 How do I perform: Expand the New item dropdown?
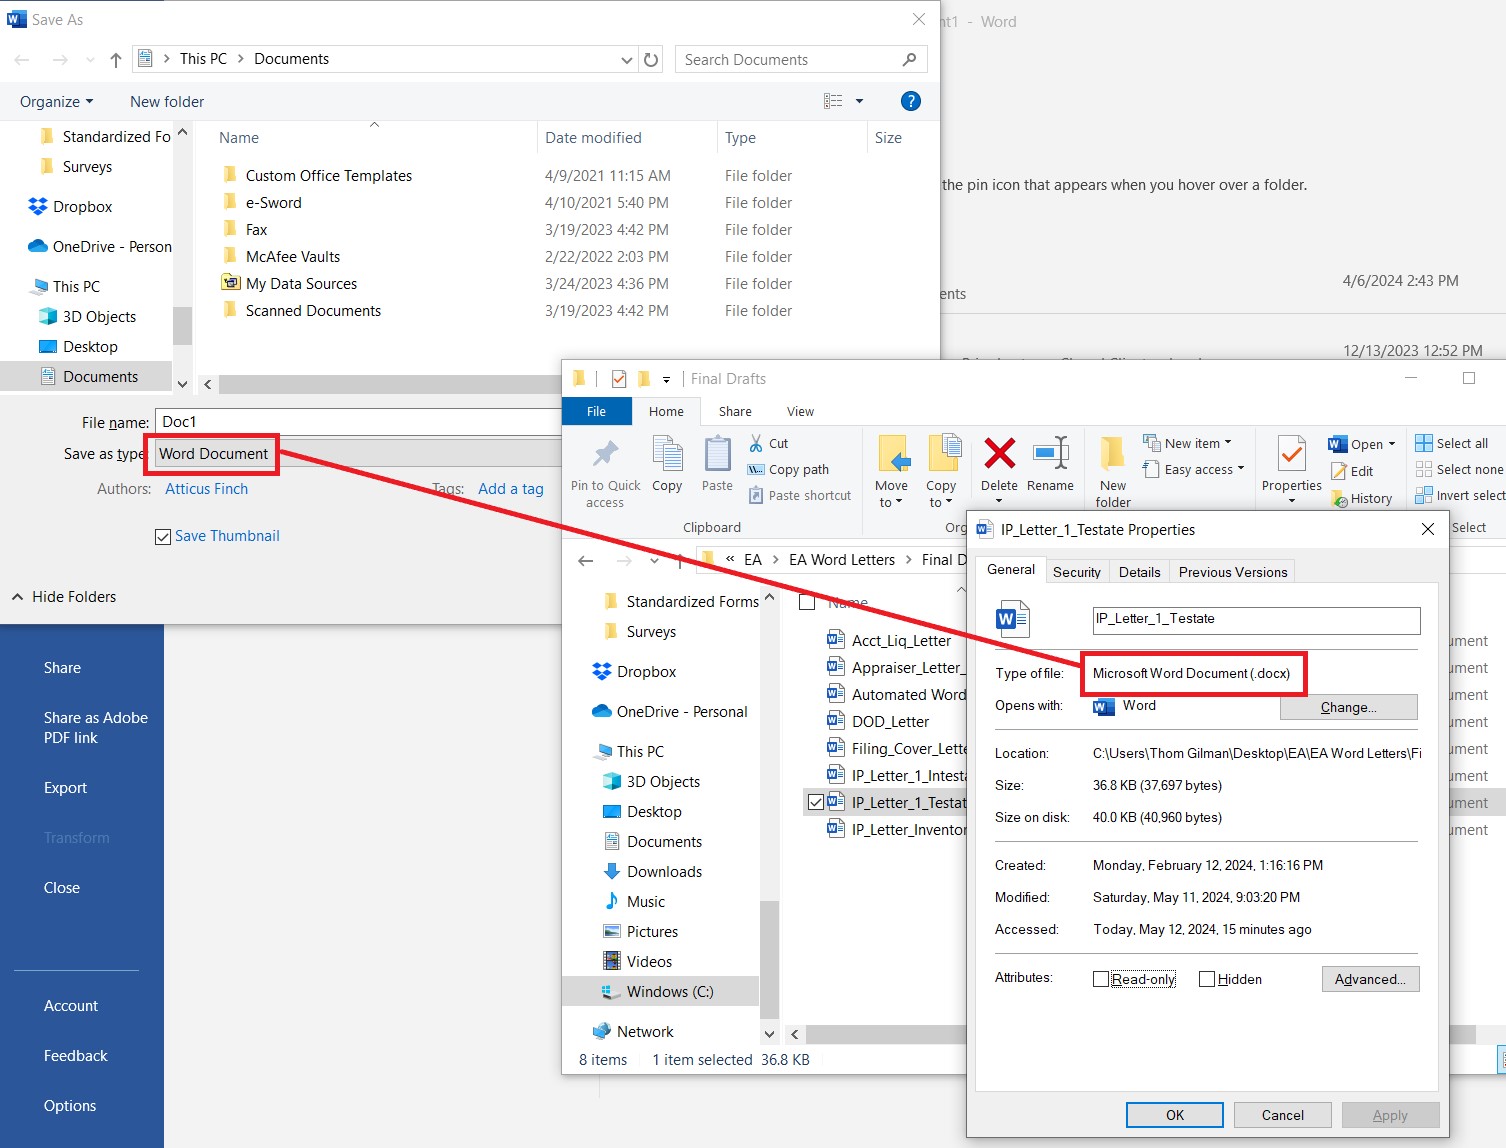(1187, 443)
